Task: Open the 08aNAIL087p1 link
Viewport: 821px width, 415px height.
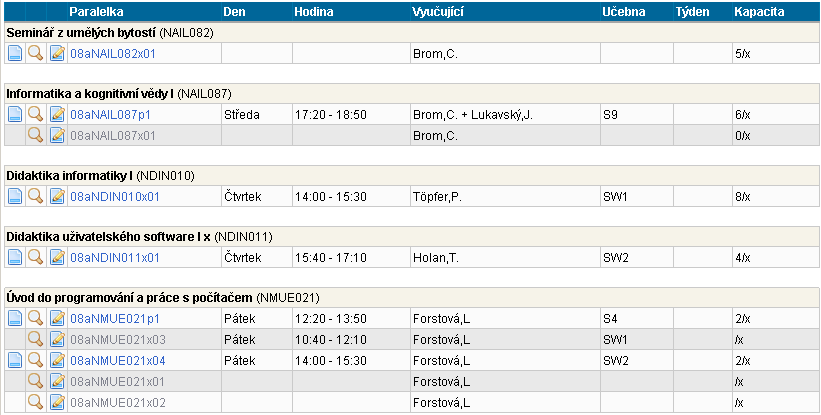Action: [108, 115]
